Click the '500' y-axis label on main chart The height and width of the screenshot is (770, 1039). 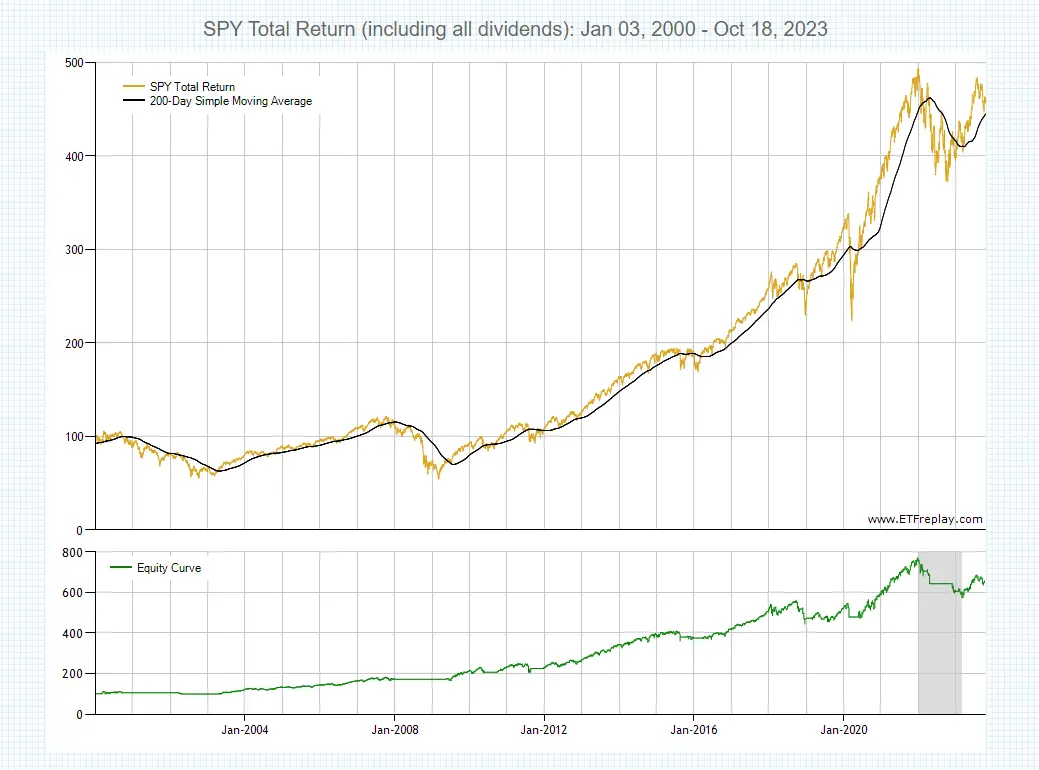point(74,63)
